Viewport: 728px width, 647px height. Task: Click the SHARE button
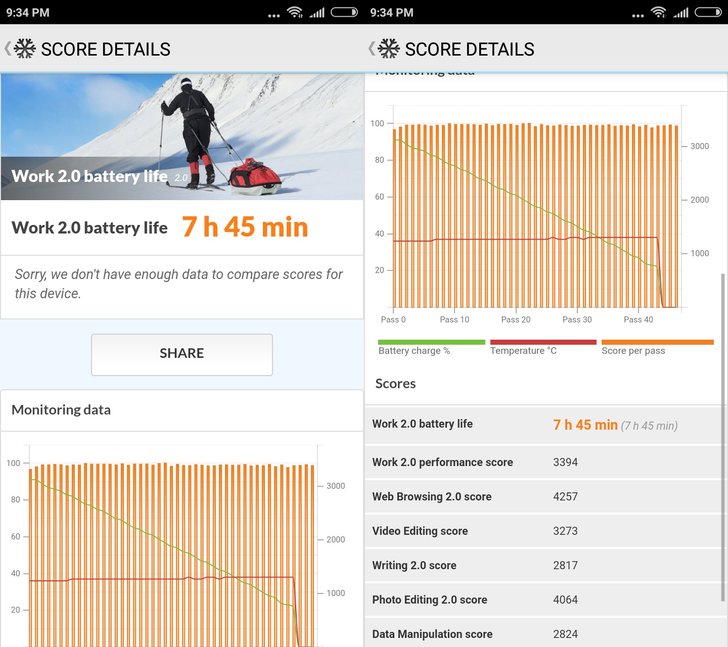tap(182, 354)
